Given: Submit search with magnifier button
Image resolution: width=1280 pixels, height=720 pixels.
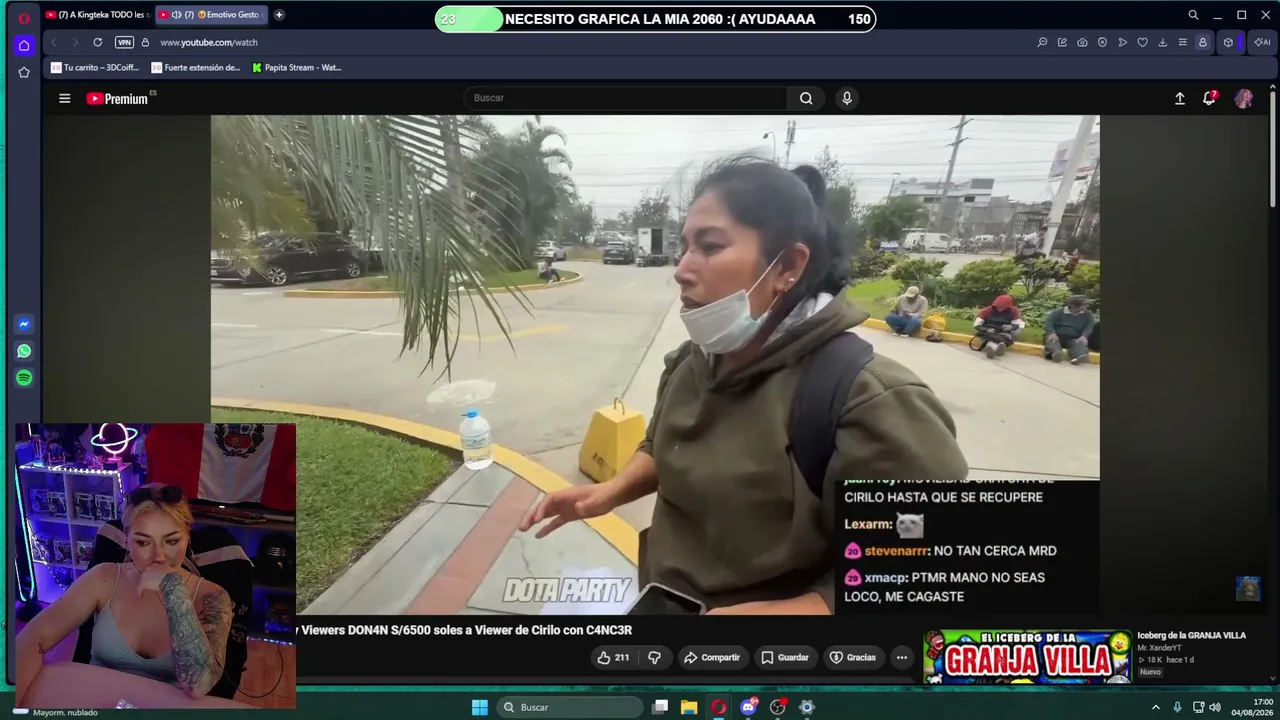Looking at the screenshot, I should (x=806, y=98).
